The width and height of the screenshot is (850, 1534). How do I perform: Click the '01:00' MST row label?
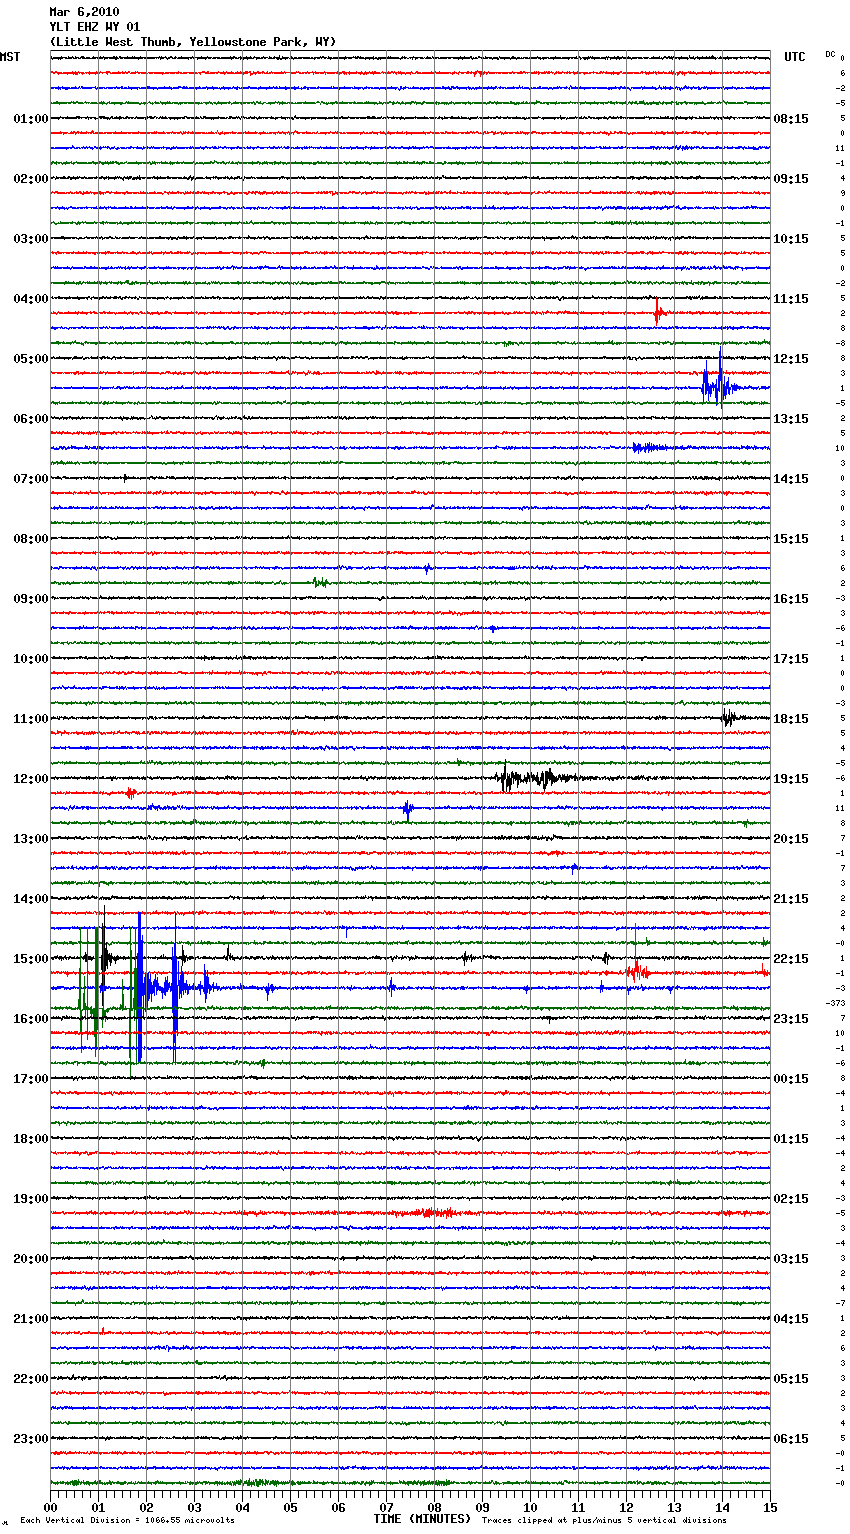click(x=31, y=119)
